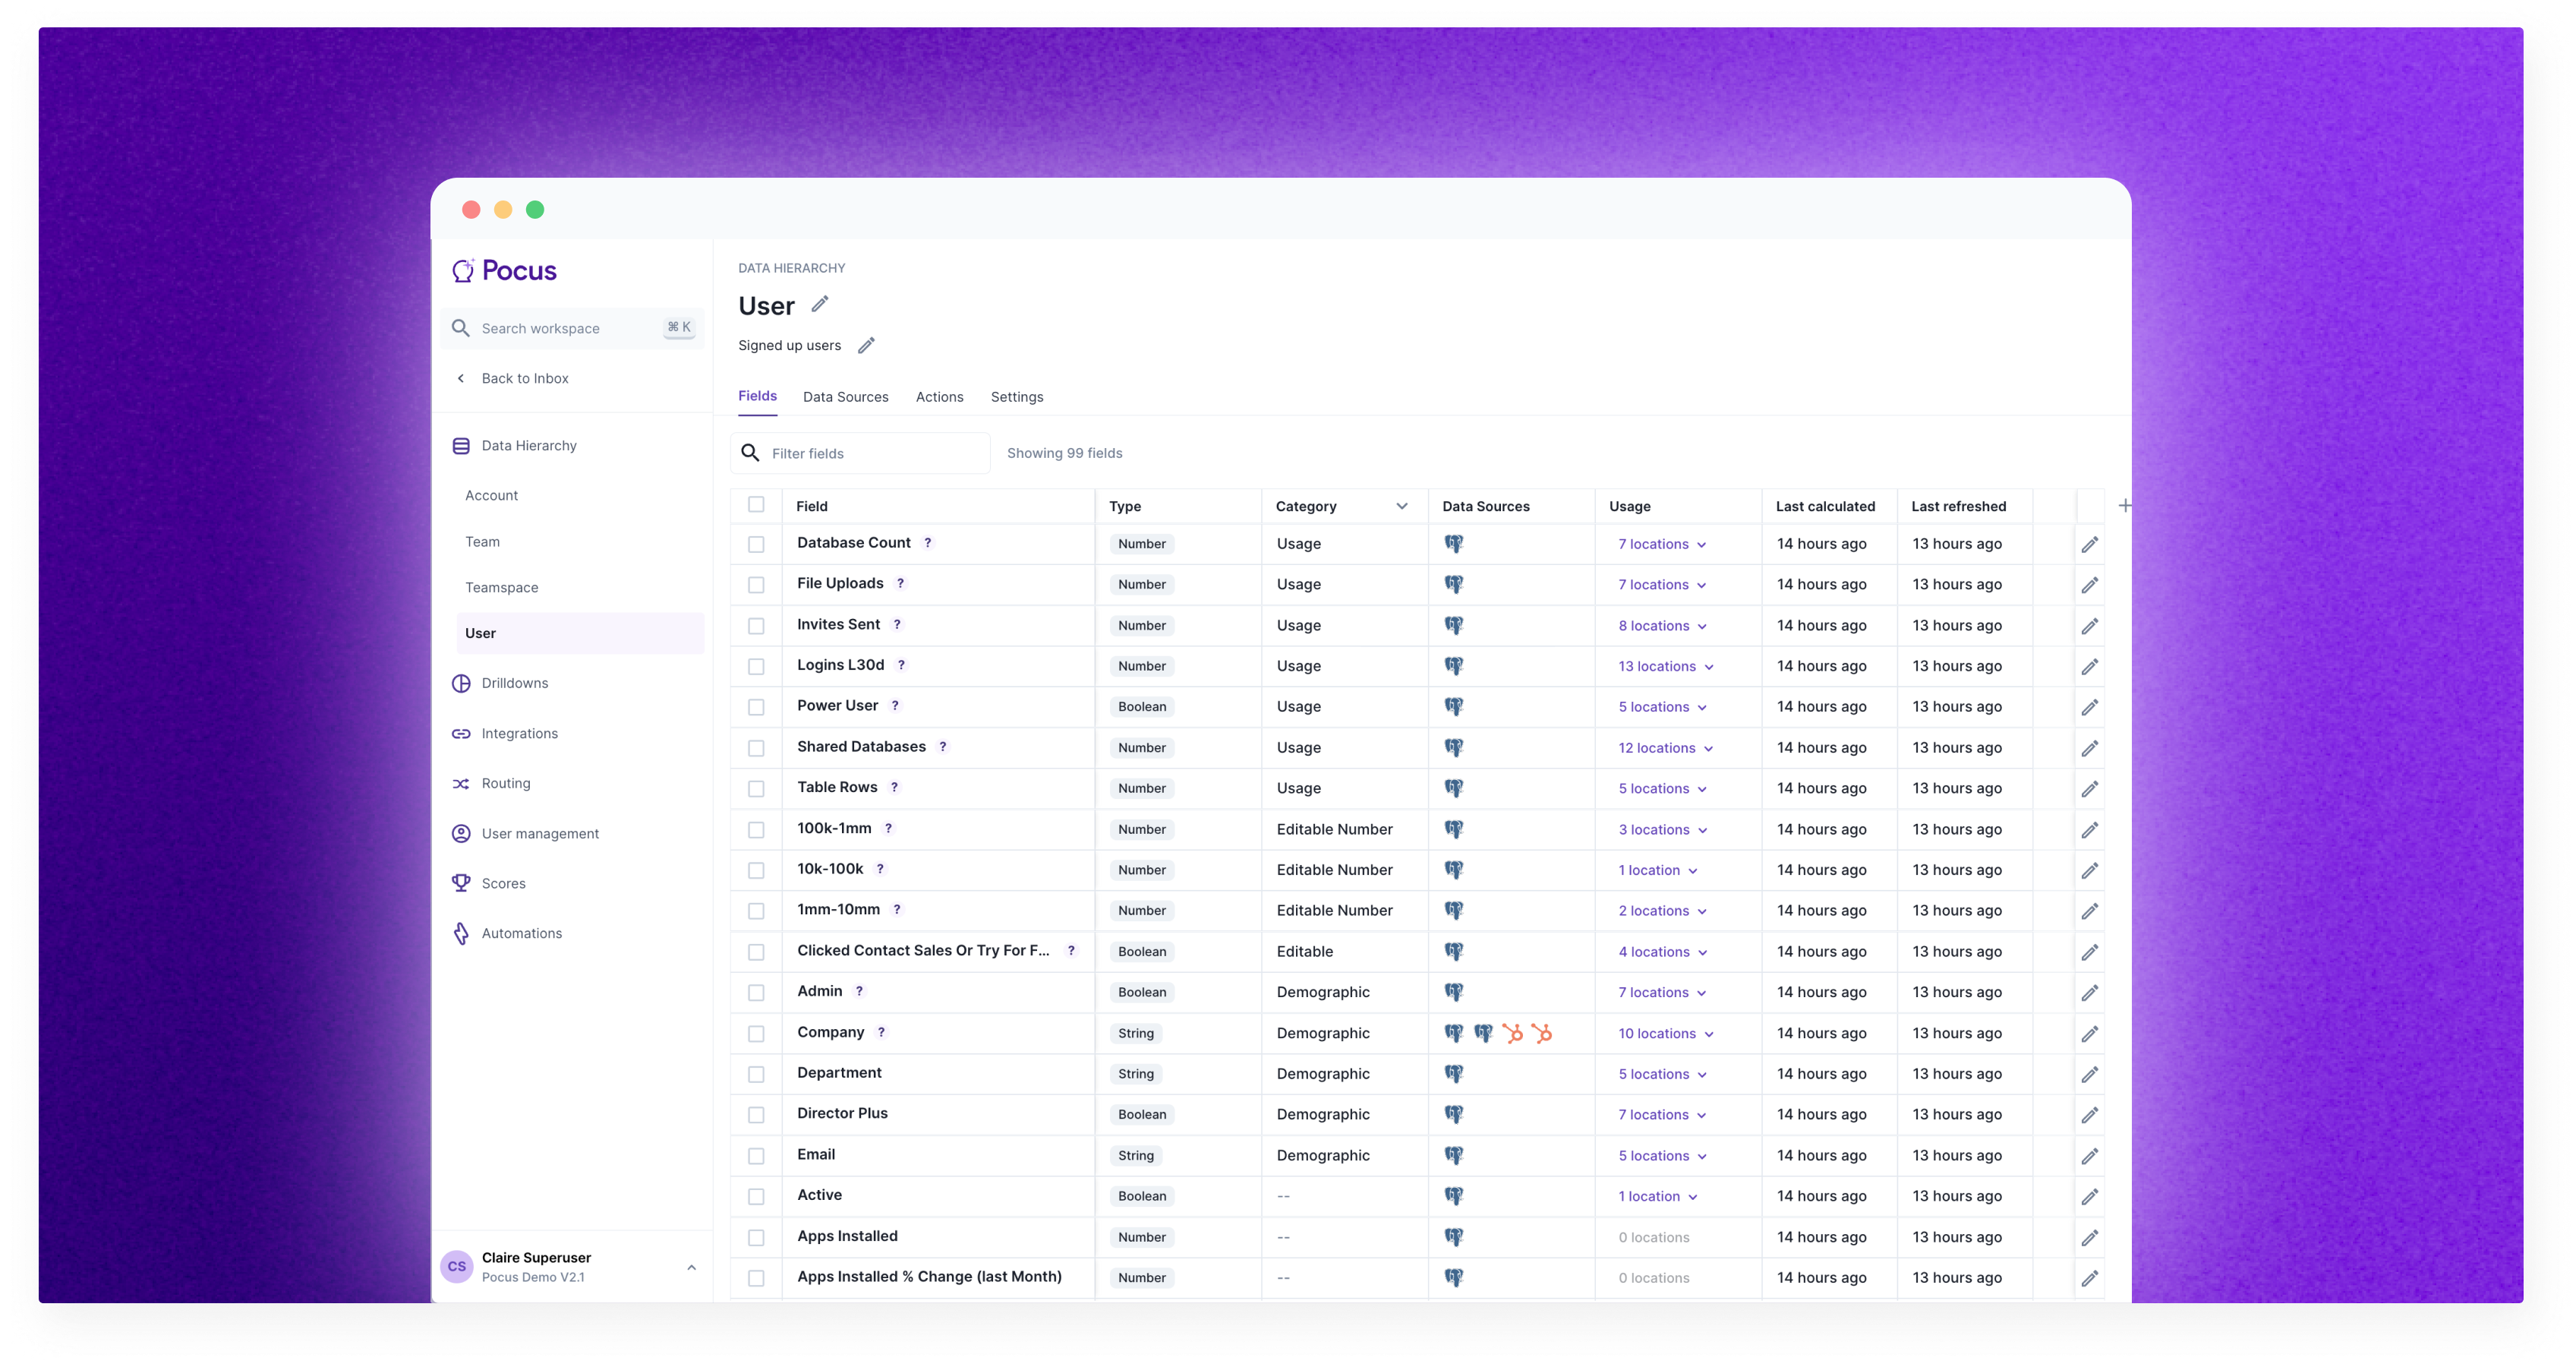This screenshot has height=1367, width=2576.
Task: Click help icon beside Logins L30d
Action: 901,665
